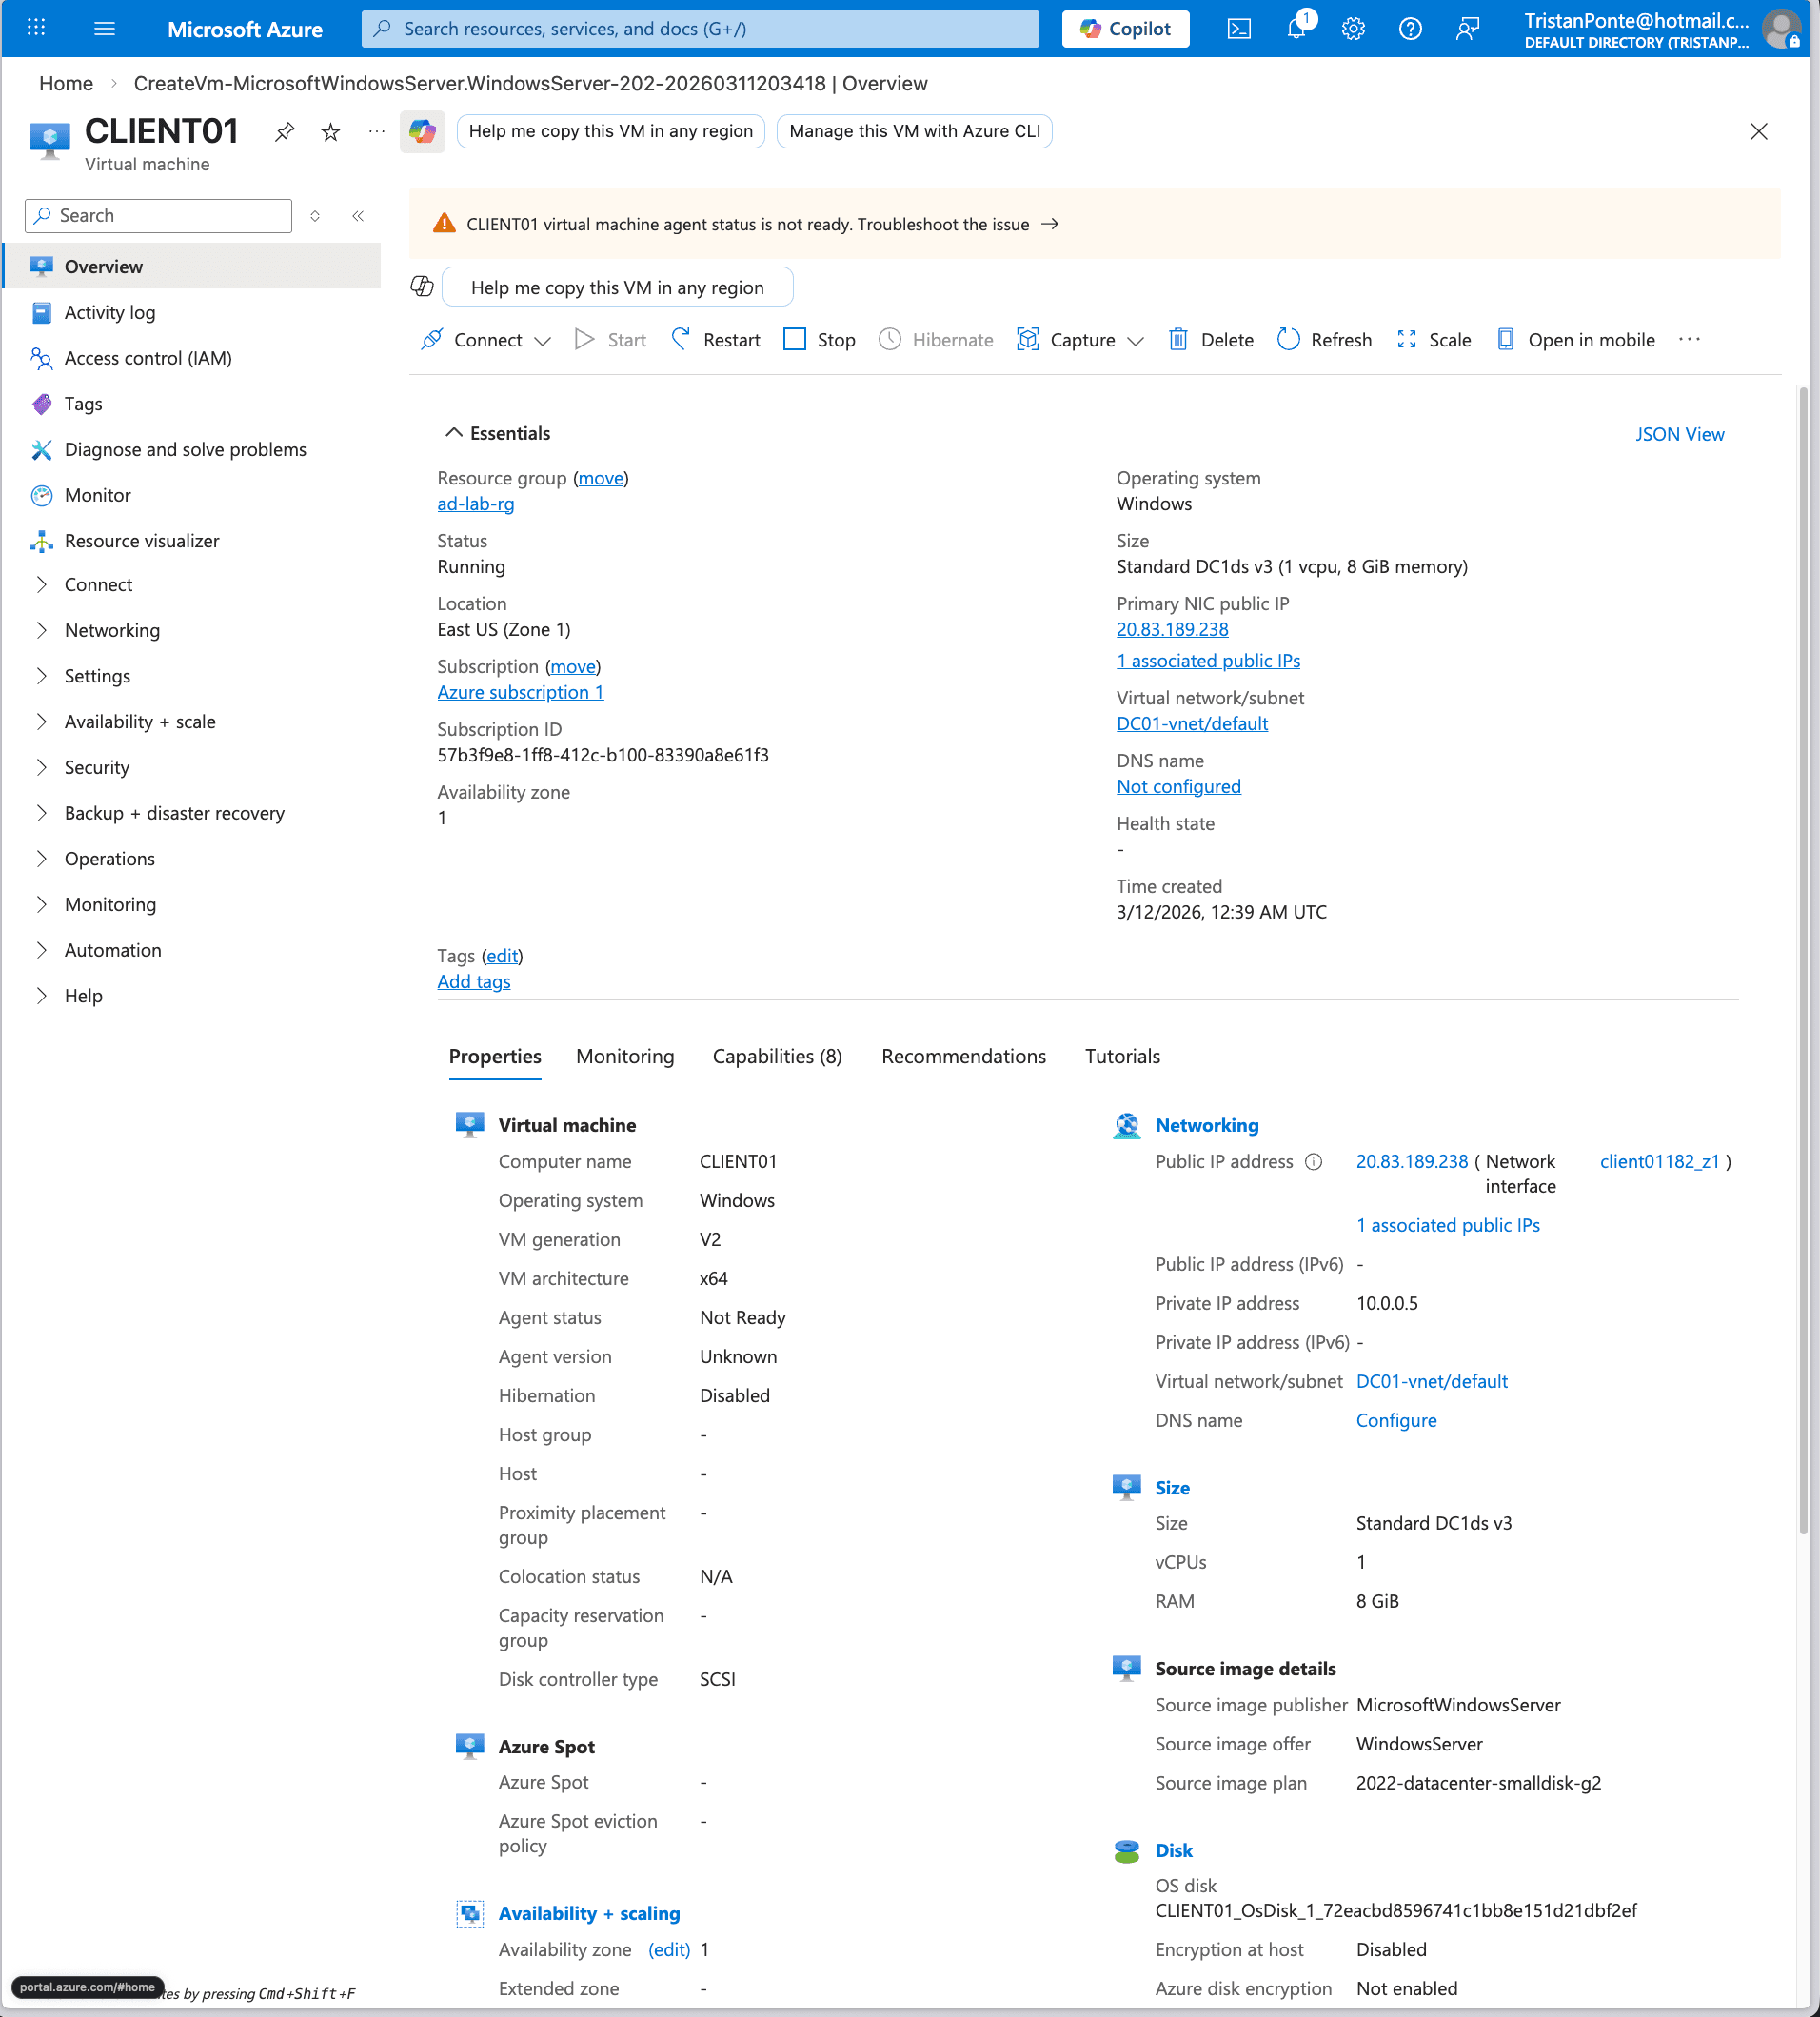Click Troubleshoot the issue arrow in warning
This screenshot has height=2017, width=1820.
click(x=1050, y=224)
